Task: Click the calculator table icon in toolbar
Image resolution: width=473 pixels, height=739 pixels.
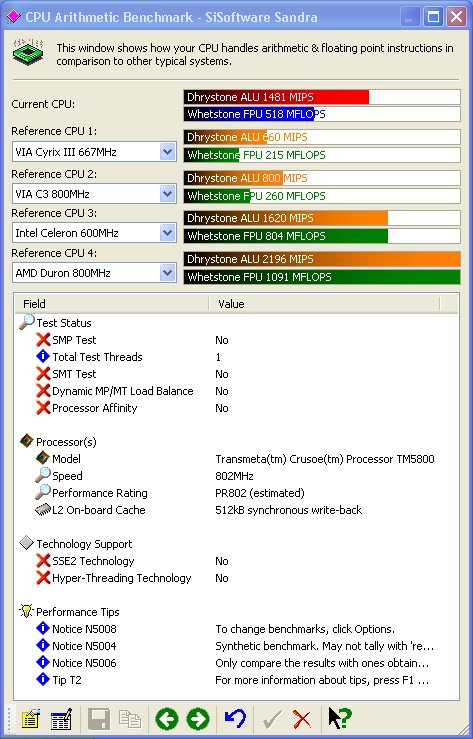Action: tap(61, 720)
